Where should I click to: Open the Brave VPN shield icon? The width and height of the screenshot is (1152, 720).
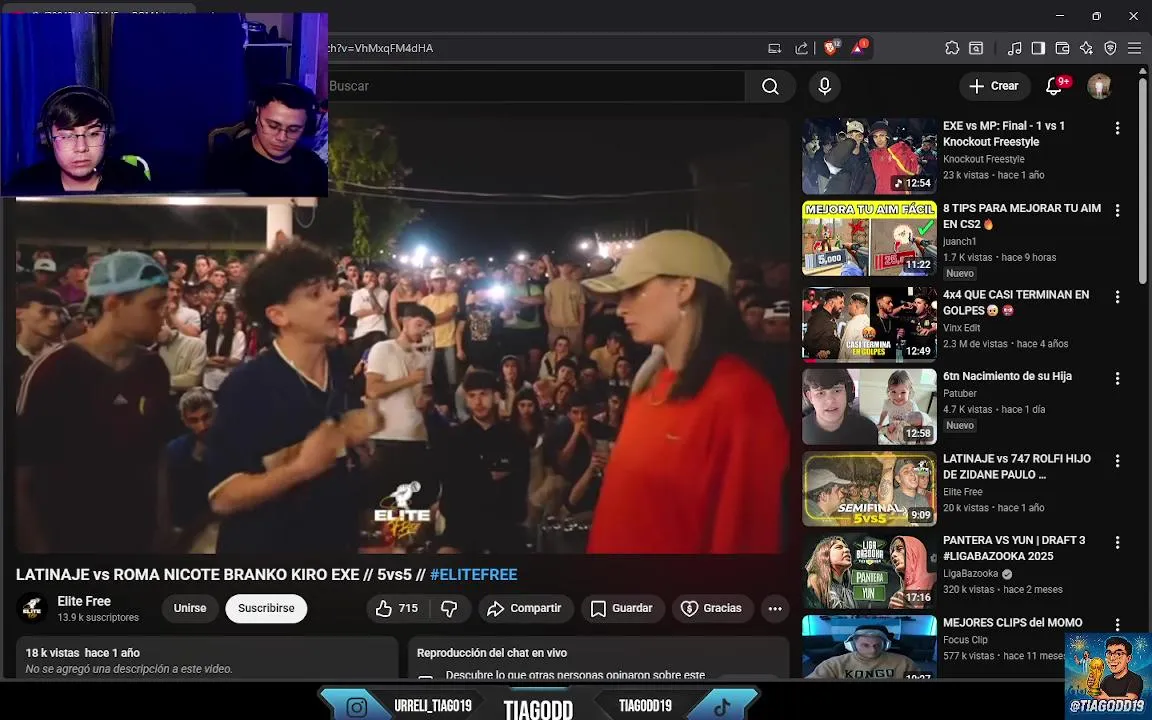[x=1111, y=48]
